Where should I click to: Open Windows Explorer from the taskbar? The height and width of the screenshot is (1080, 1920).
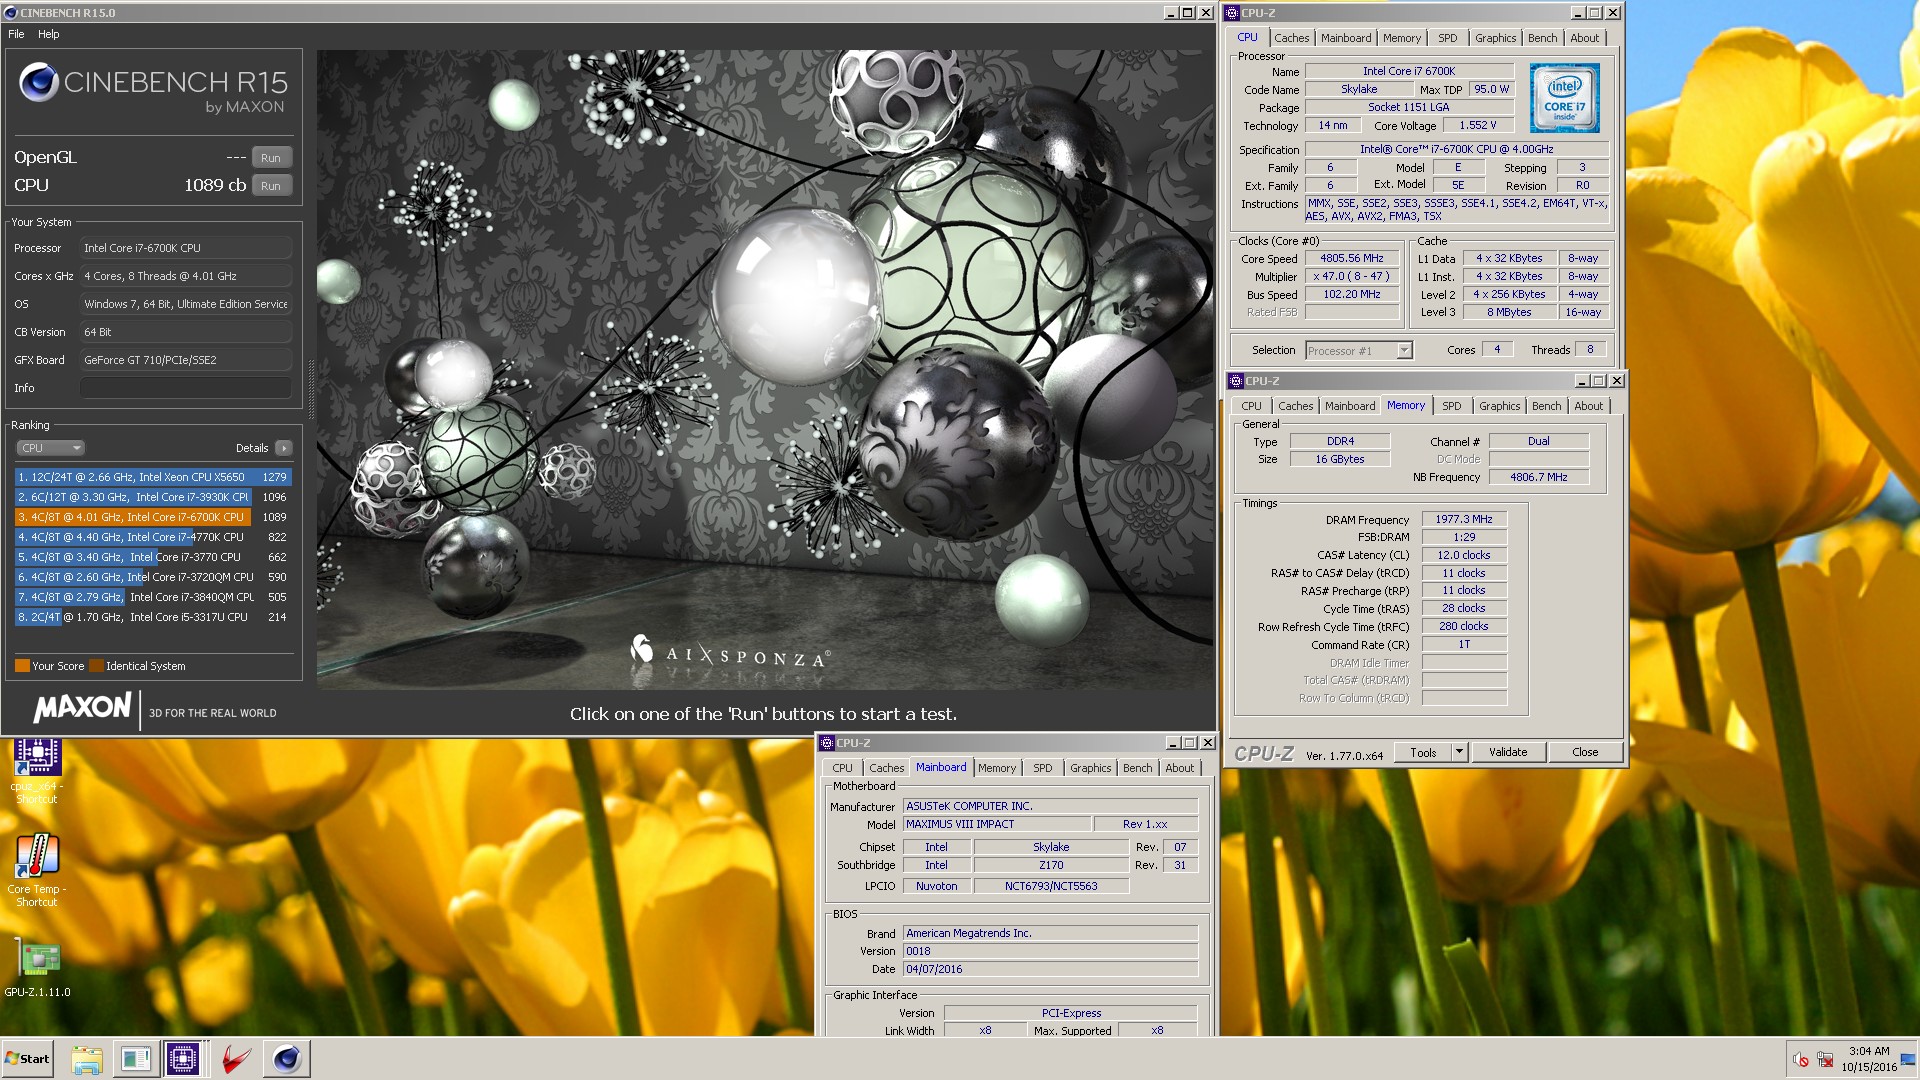point(87,1059)
